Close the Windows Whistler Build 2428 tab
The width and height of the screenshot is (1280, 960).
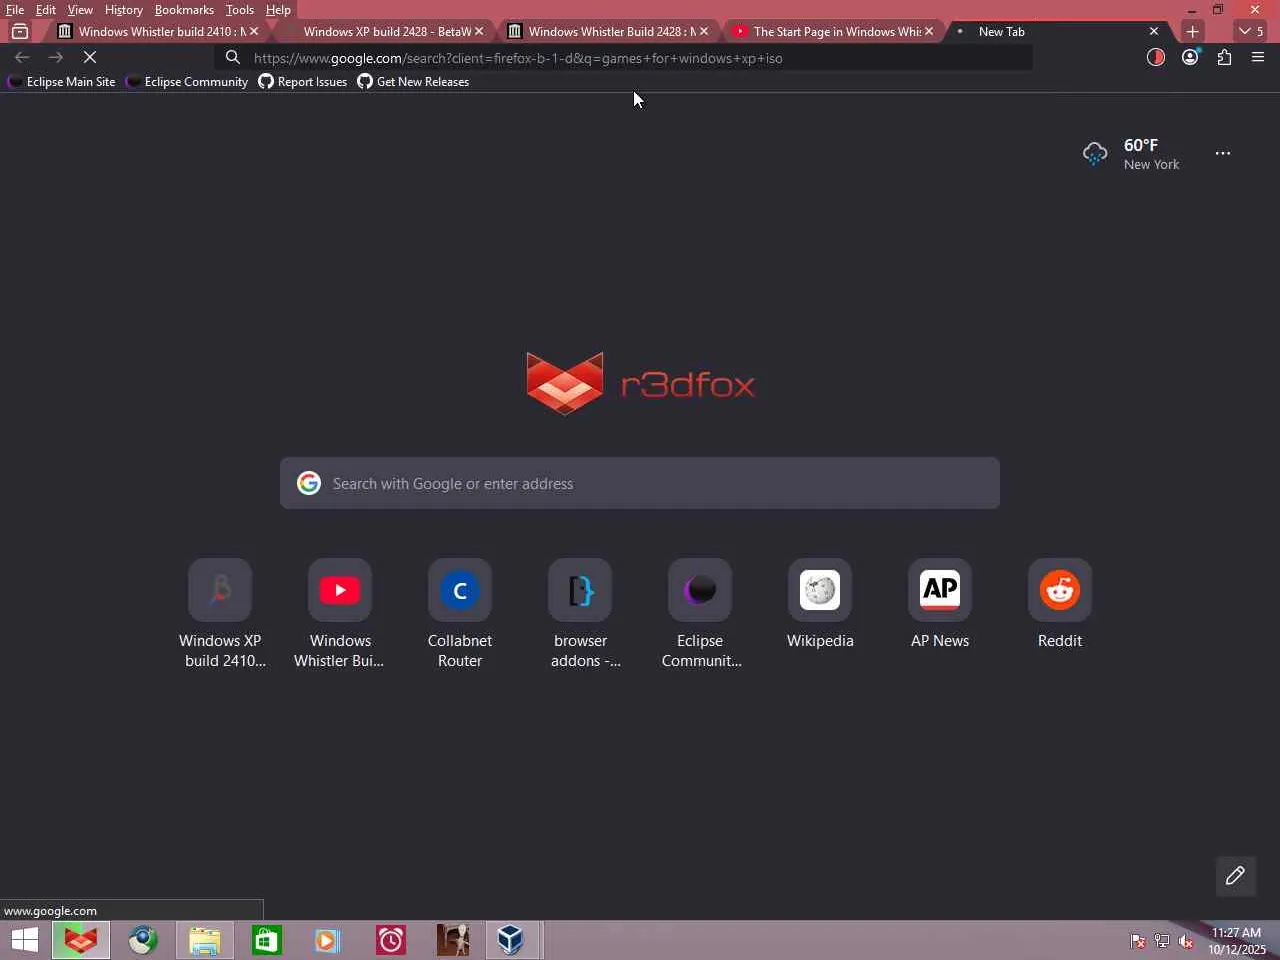coord(704,31)
